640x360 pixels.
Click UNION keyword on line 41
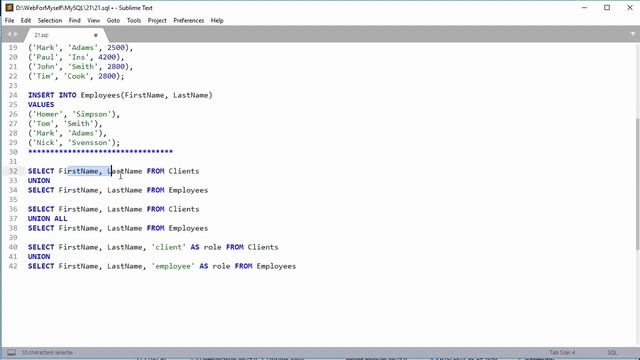(x=39, y=256)
